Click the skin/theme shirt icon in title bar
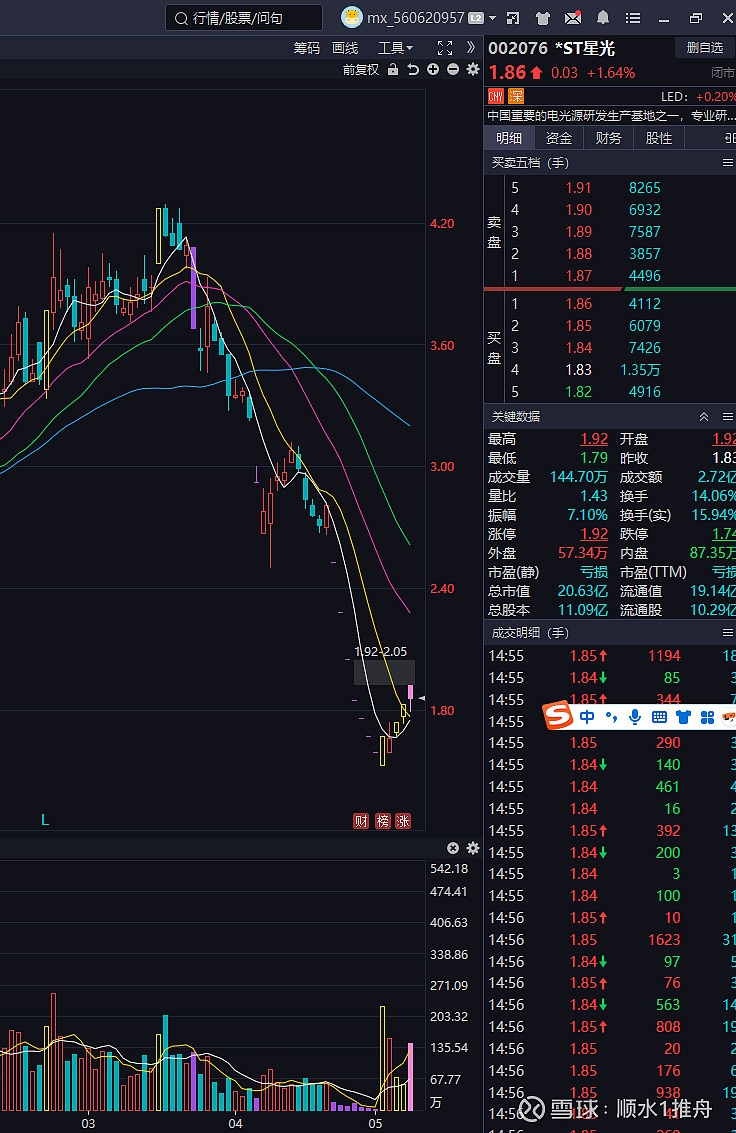The image size is (736, 1133). click(543, 18)
